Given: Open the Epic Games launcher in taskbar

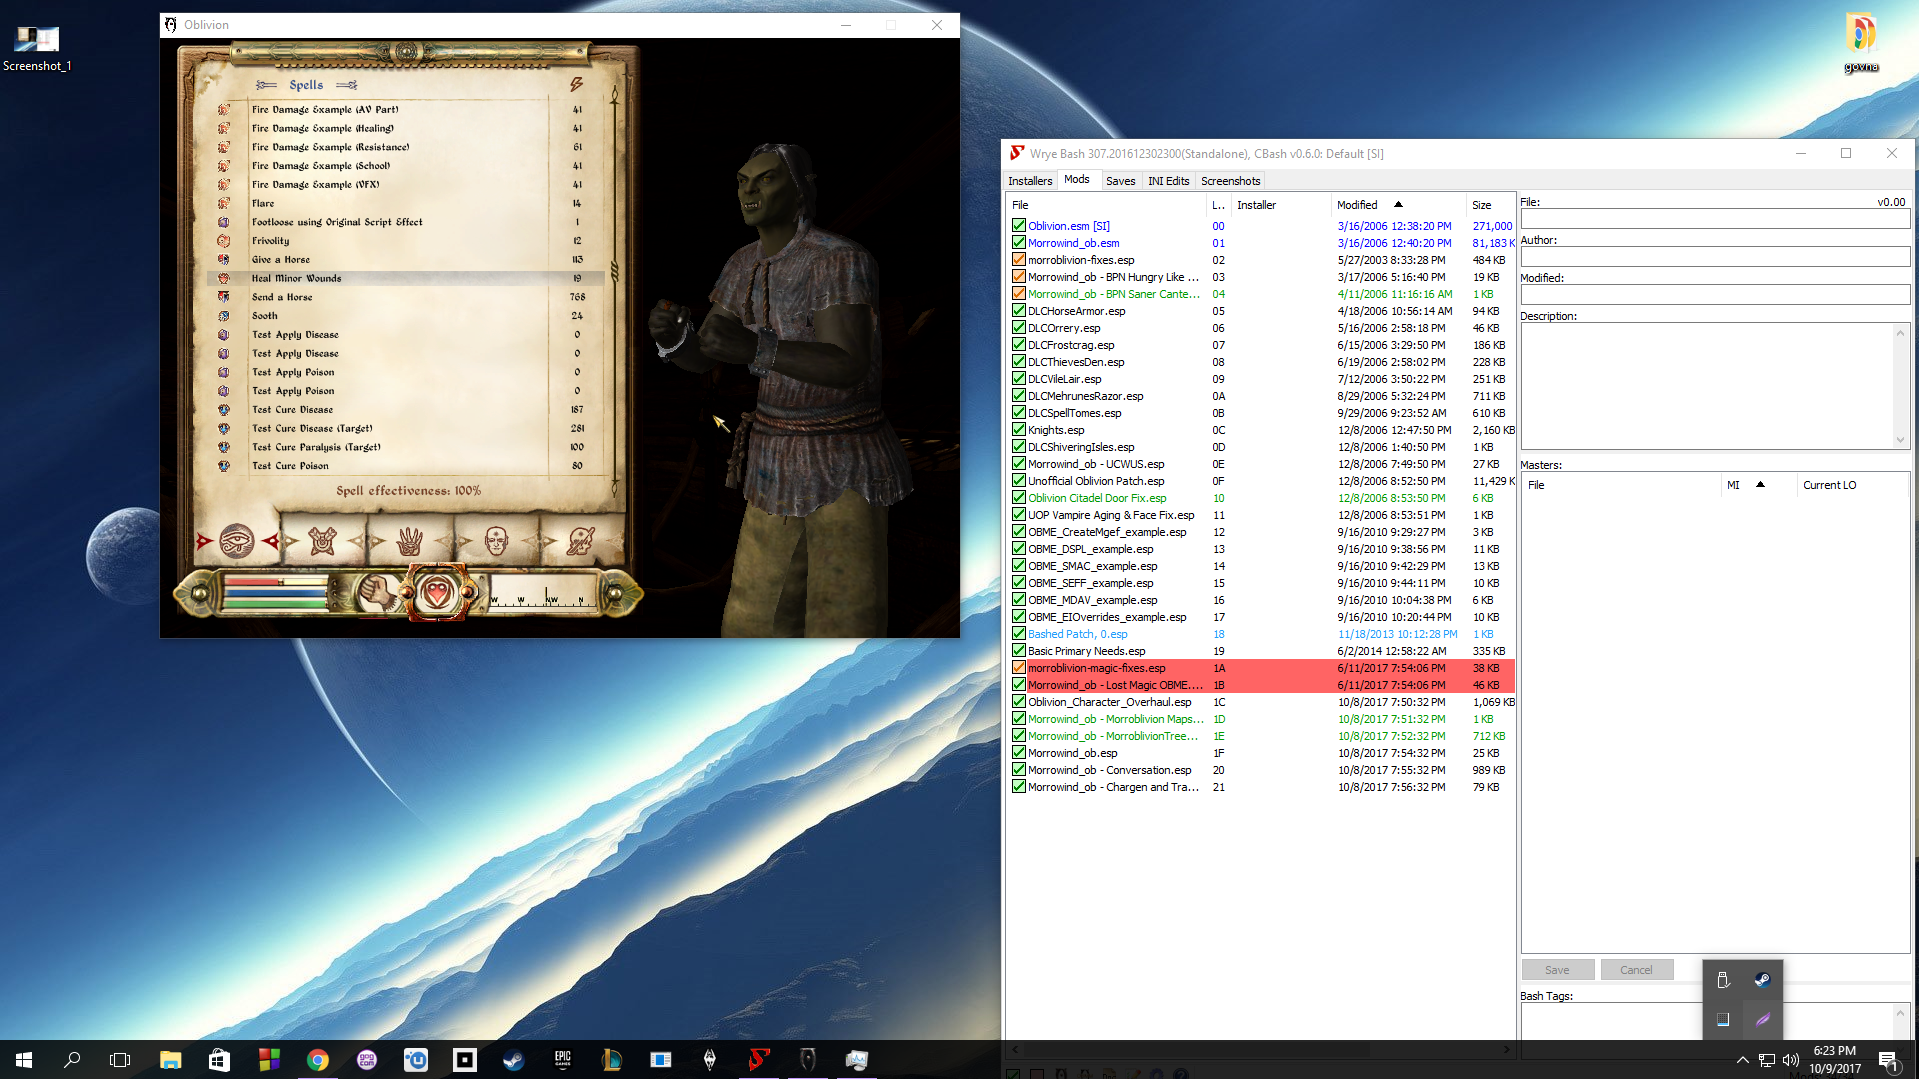Looking at the screenshot, I should 563,1060.
